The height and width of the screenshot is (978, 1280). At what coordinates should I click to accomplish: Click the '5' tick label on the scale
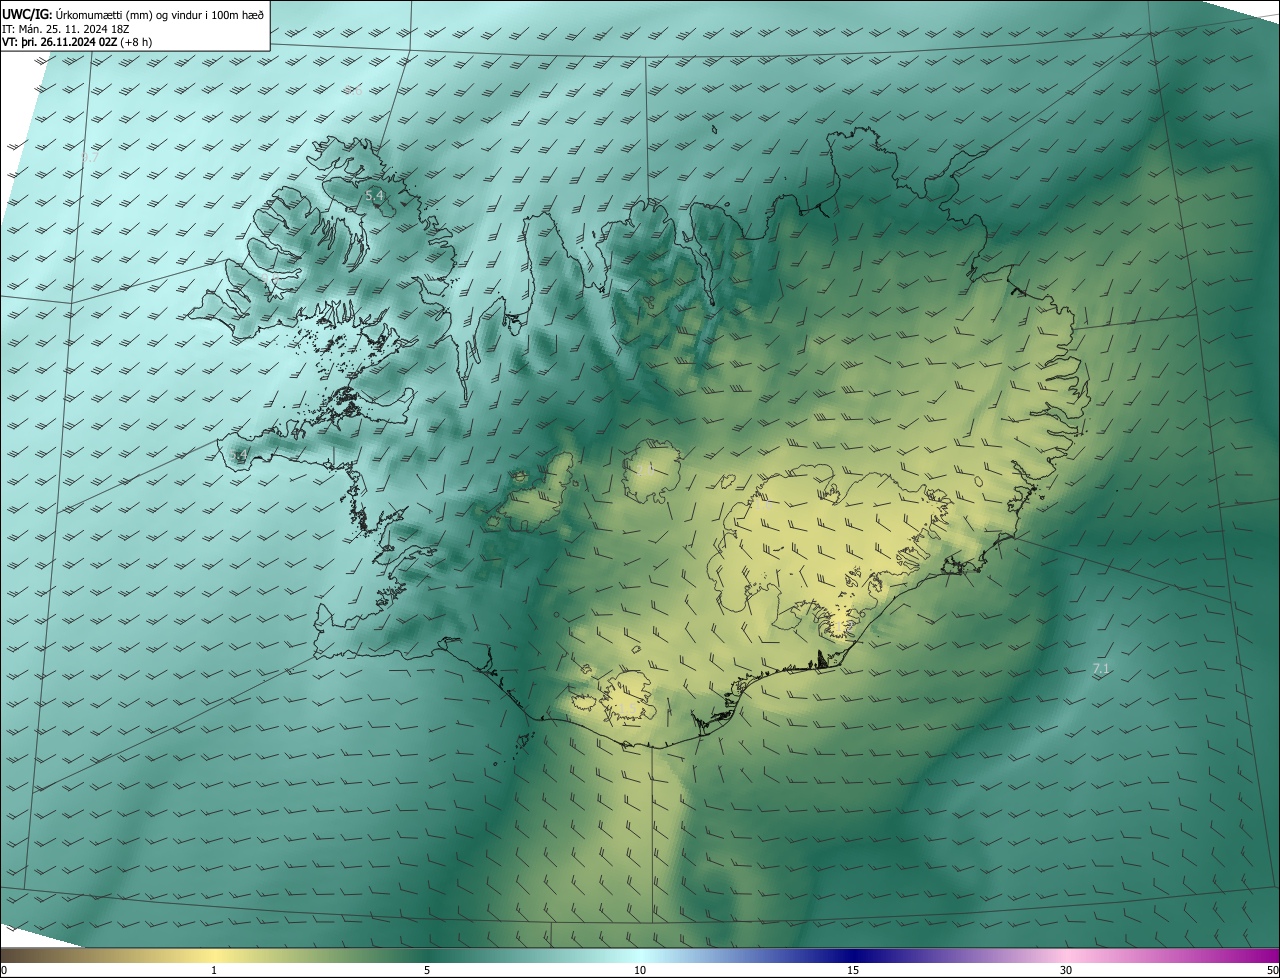coord(427,970)
